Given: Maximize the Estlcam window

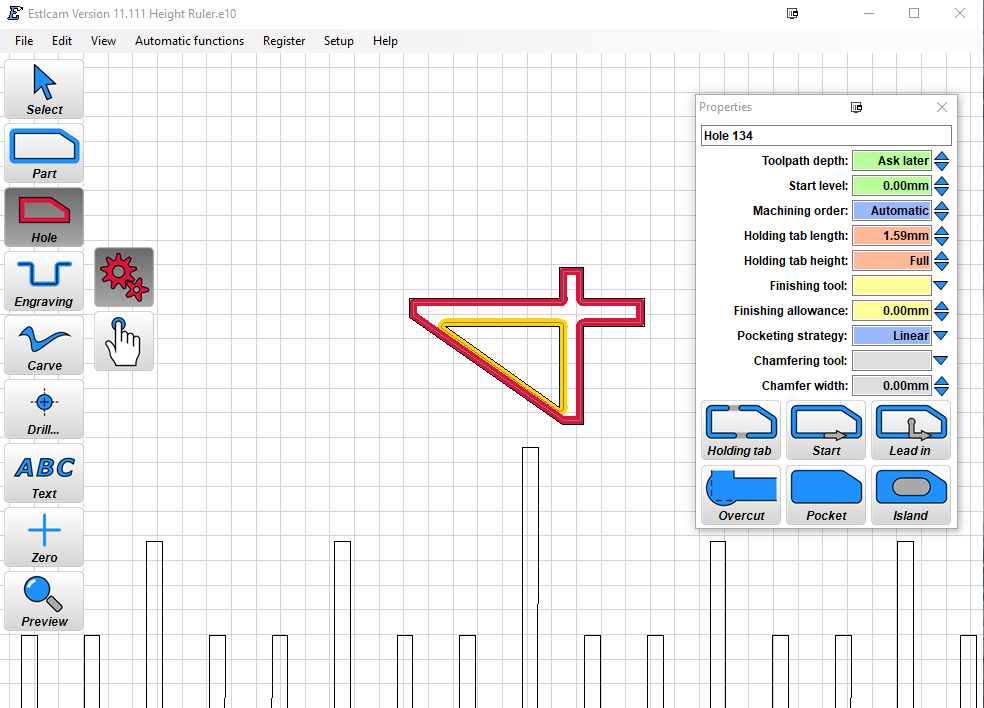Looking at the screenshot, I should pos(914,13).
